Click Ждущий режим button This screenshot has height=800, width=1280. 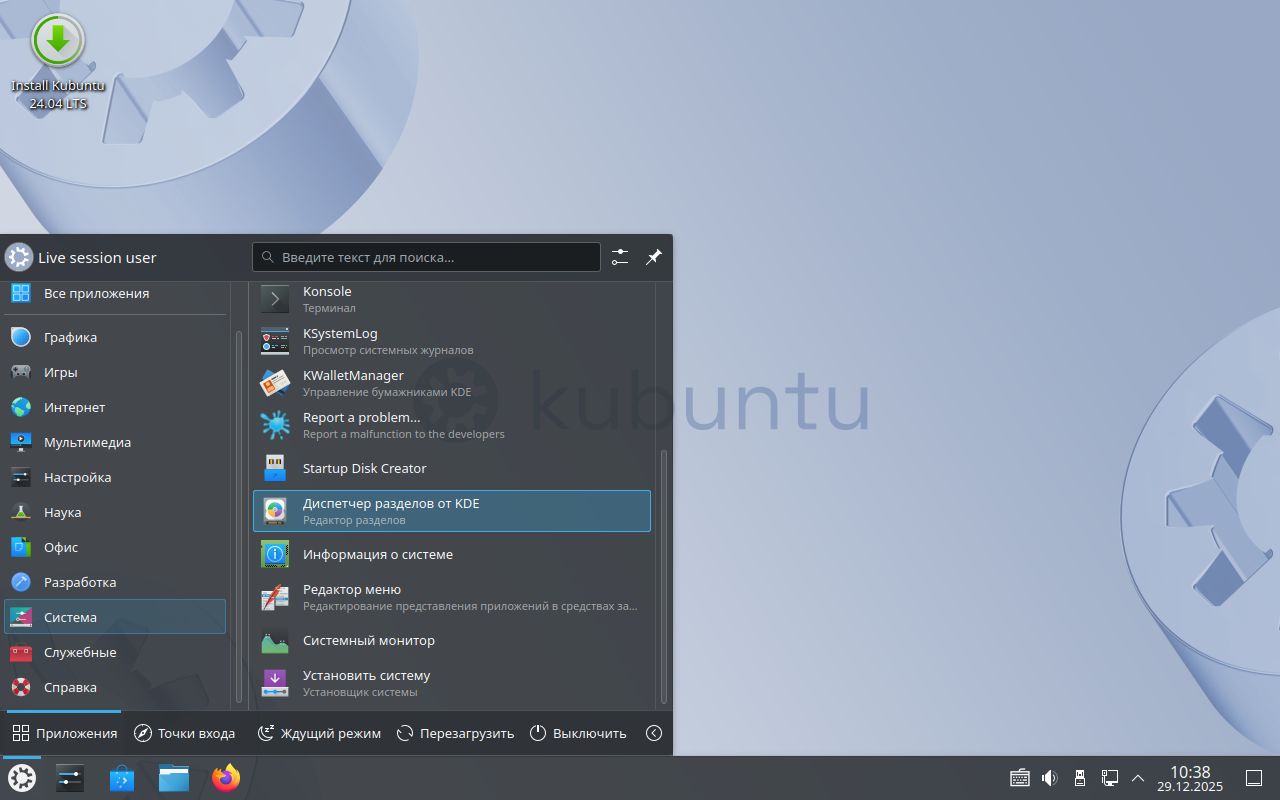coord(319,733)
